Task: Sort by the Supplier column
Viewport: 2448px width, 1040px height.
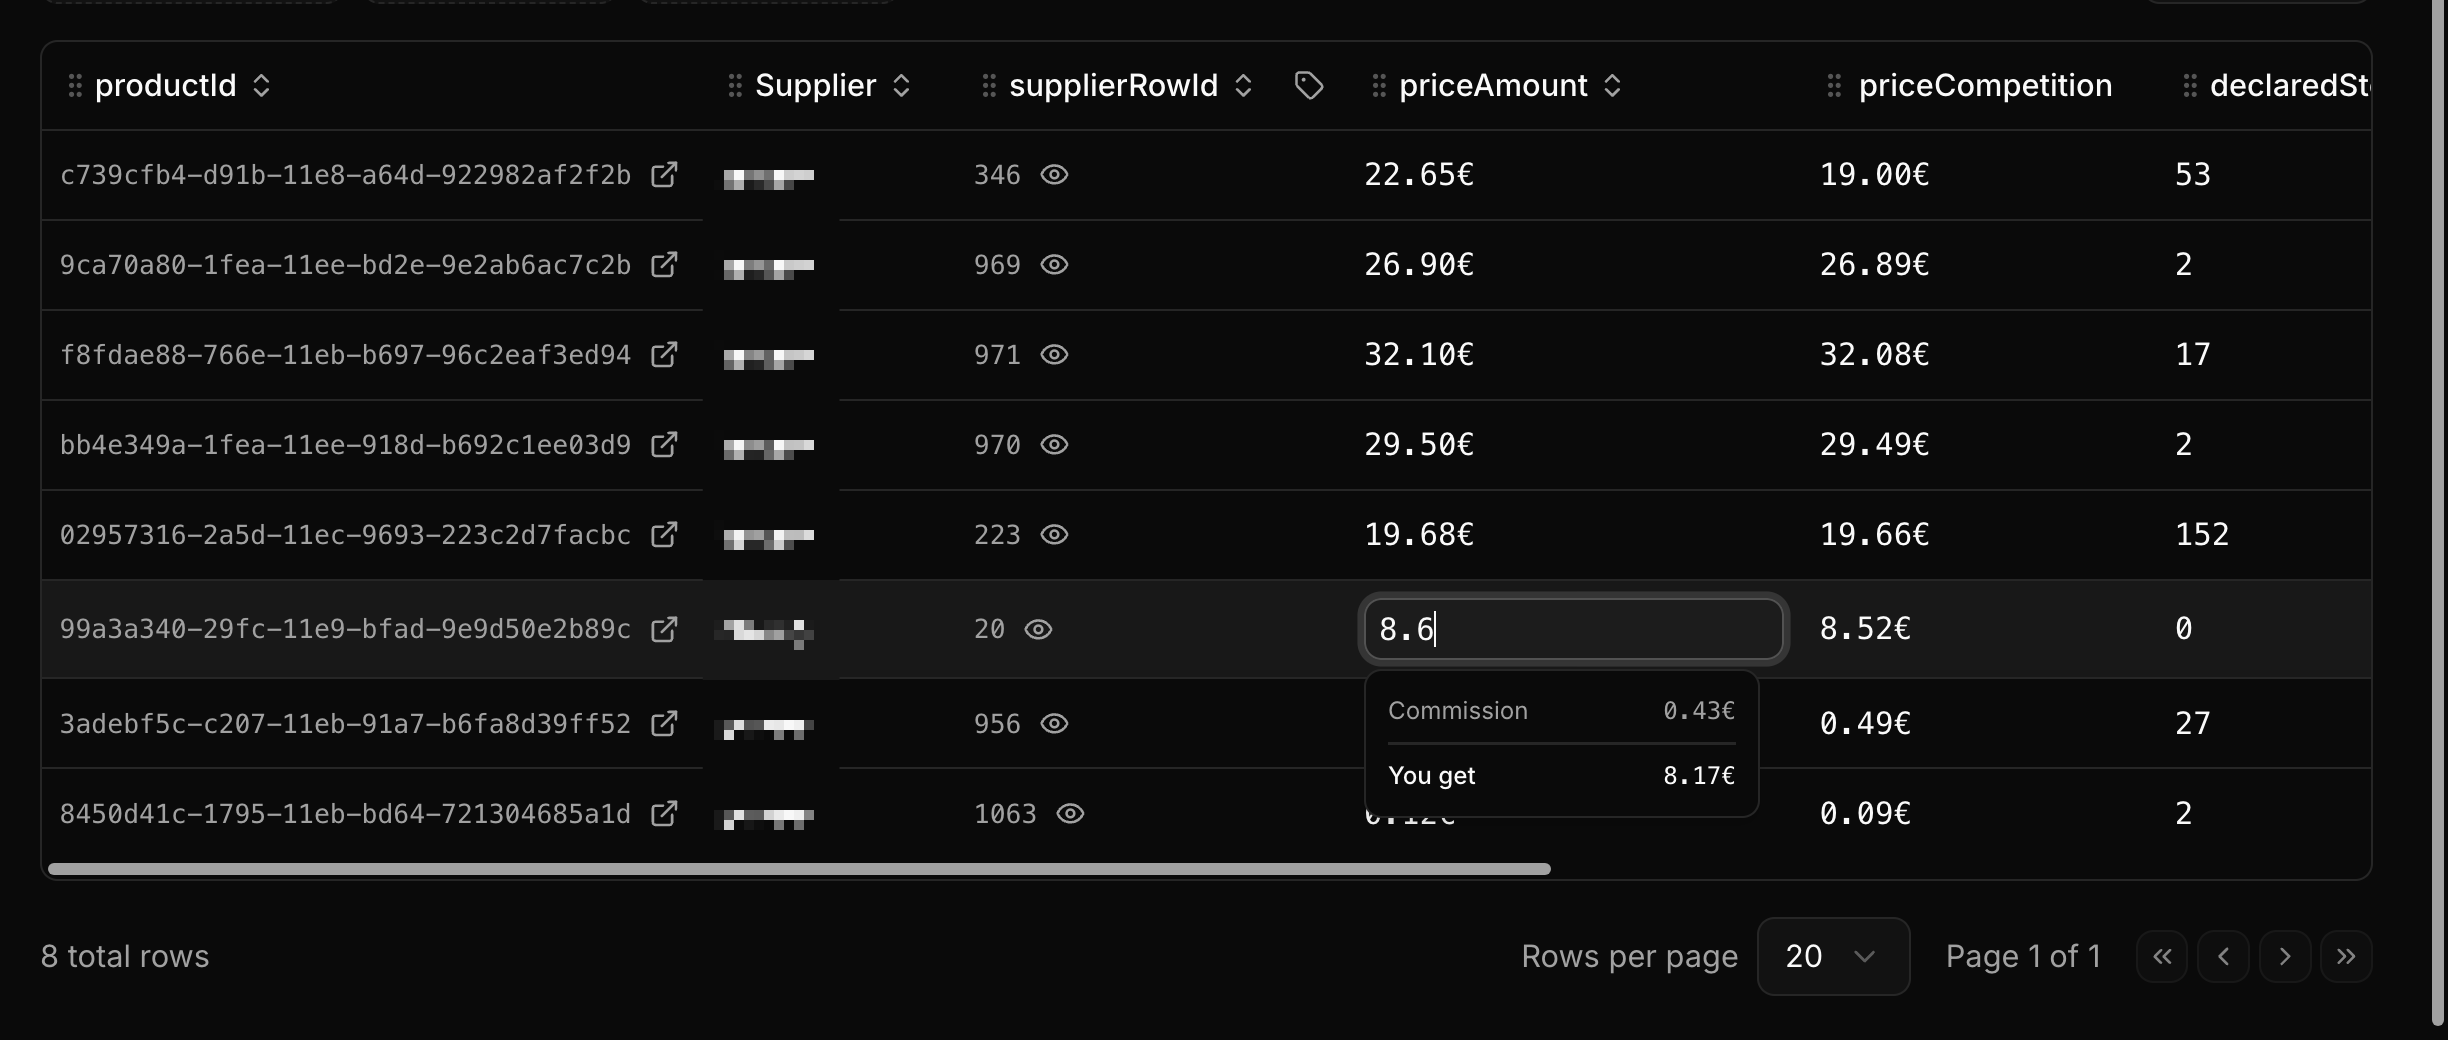Action: point(901,86)
